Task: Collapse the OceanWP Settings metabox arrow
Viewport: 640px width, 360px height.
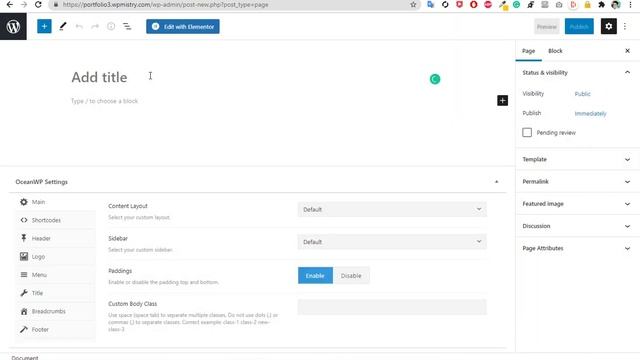Action: tap(496, 182)
